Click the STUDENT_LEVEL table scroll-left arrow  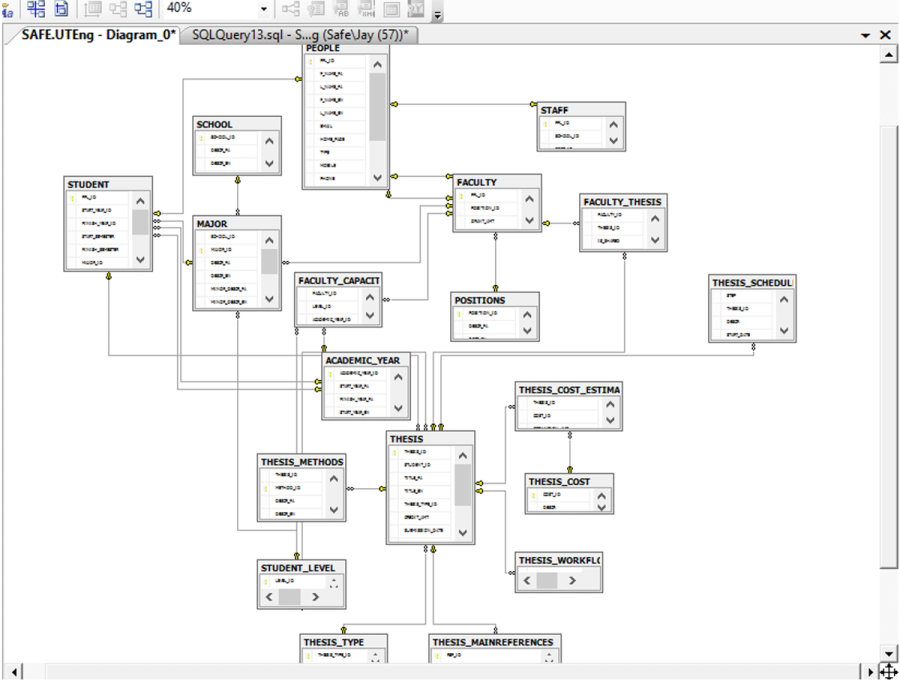point(269,597)
